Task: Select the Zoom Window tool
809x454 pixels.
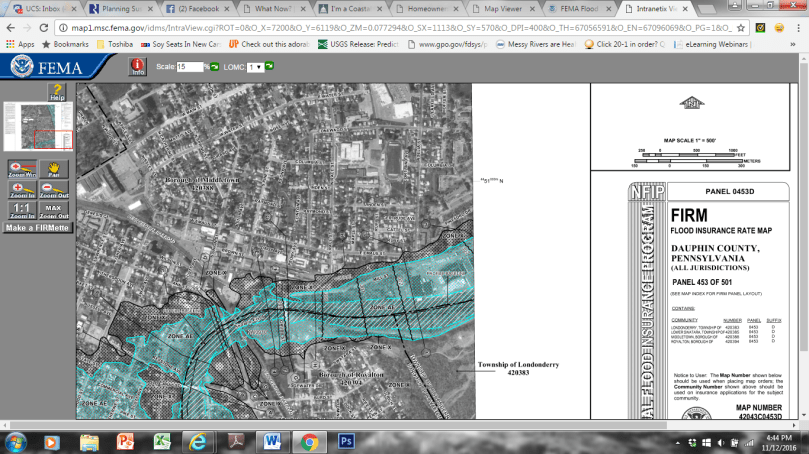Action: coord(22,169)
